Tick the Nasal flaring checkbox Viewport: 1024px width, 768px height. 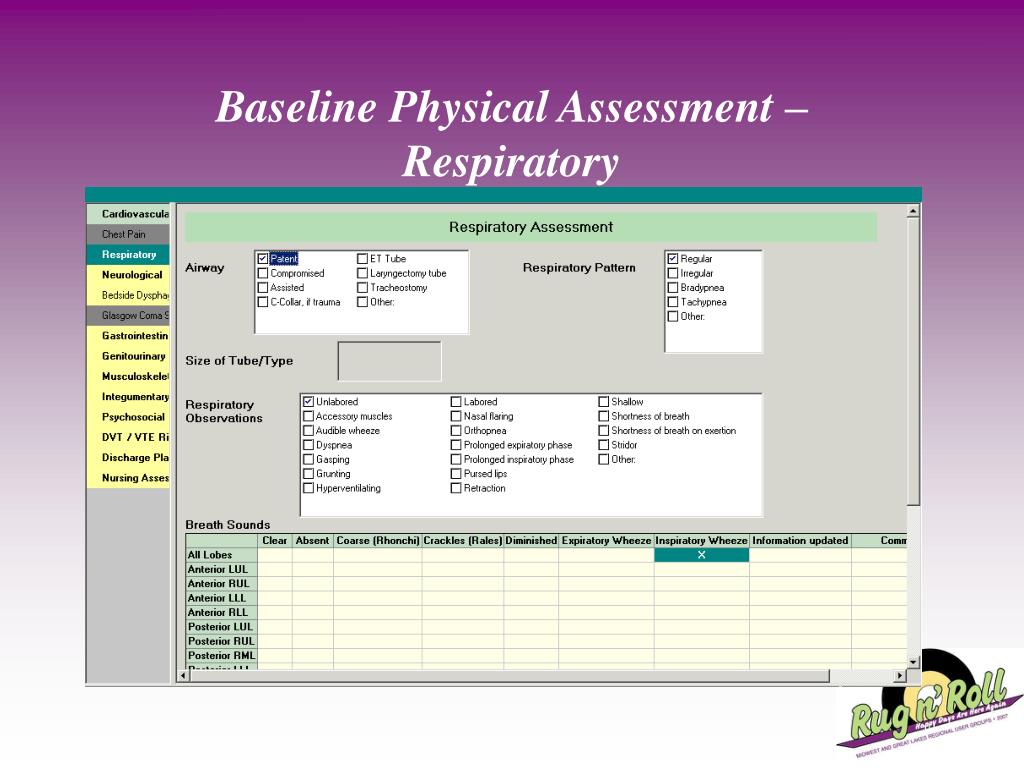click(456, 416)
